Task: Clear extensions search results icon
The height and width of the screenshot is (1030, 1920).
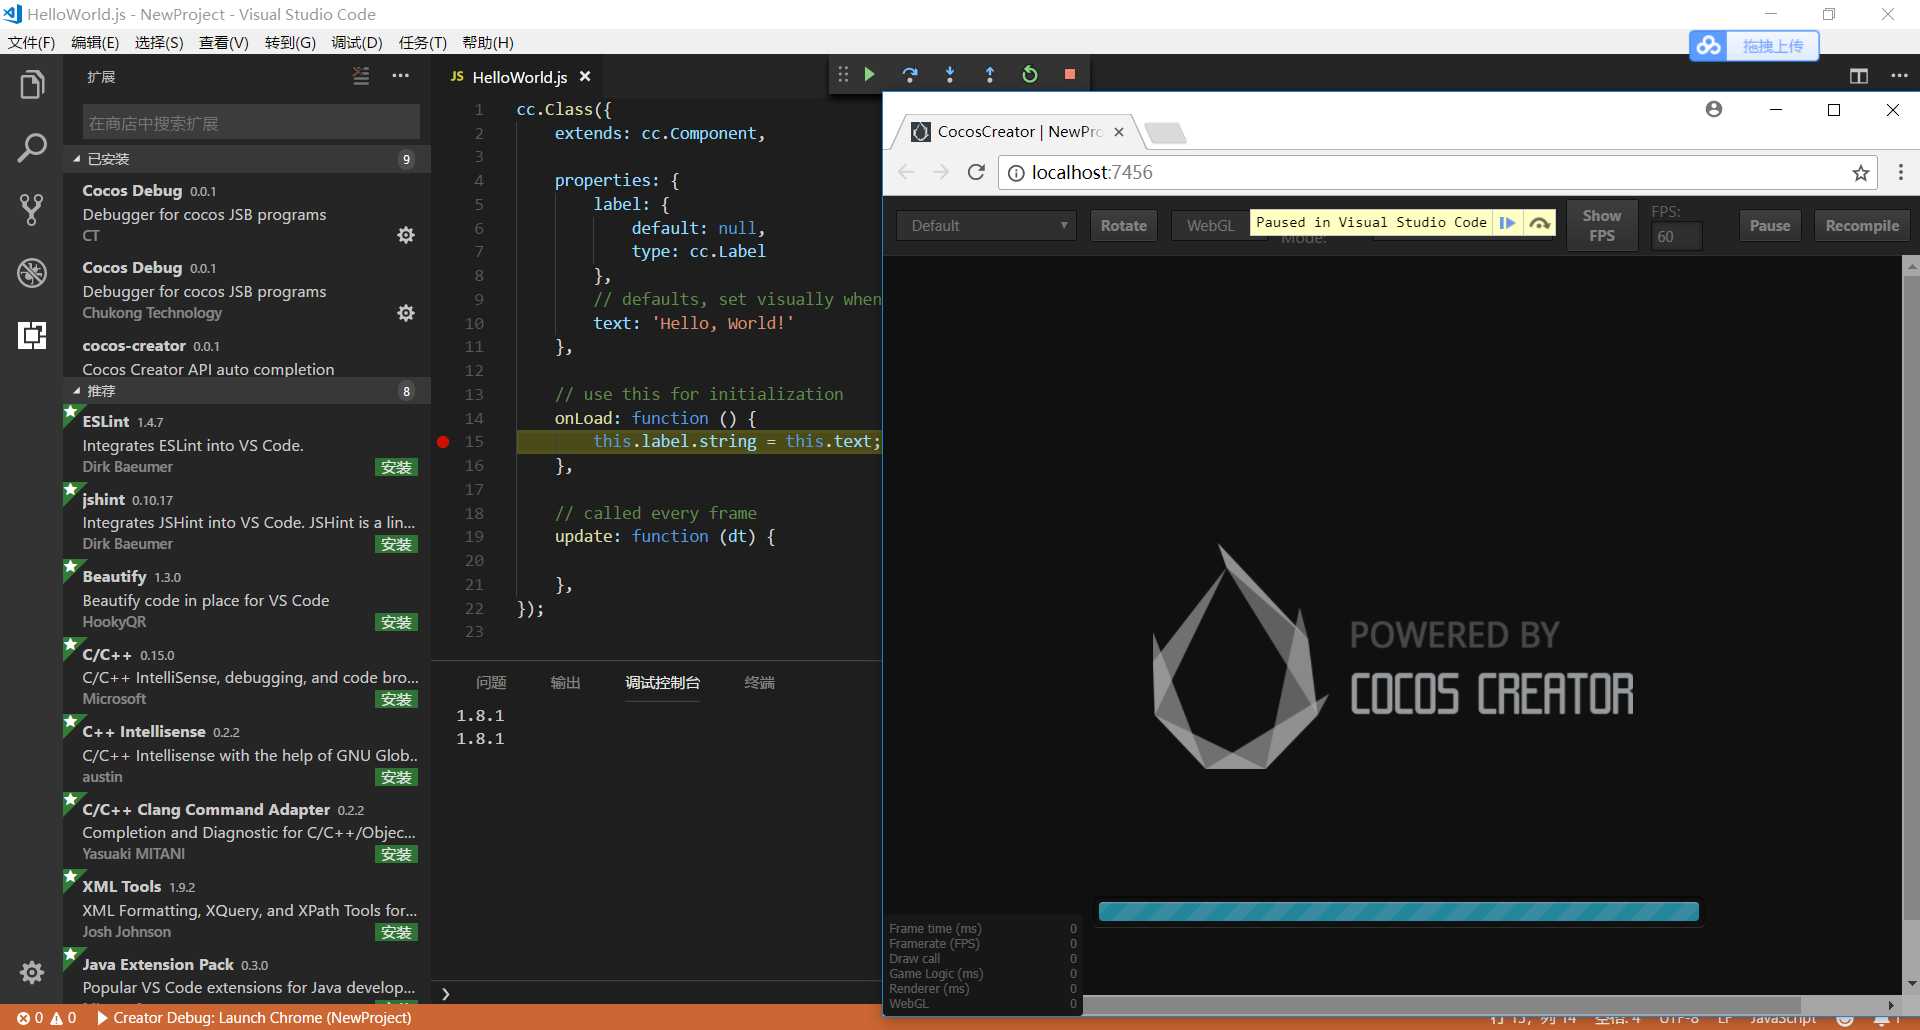Action: [x=361, y=76]
